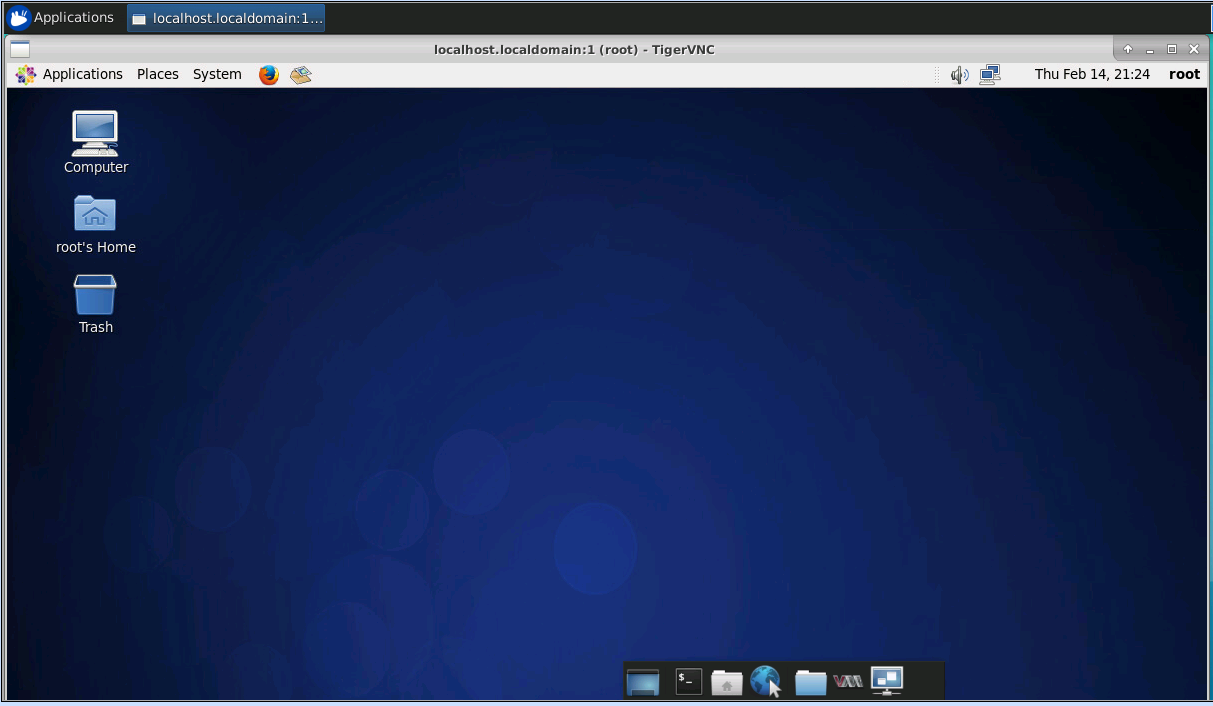Screen dimensions: 1213x706
Task: Click the Thu Feb 14 clock
Action: 1092,75
